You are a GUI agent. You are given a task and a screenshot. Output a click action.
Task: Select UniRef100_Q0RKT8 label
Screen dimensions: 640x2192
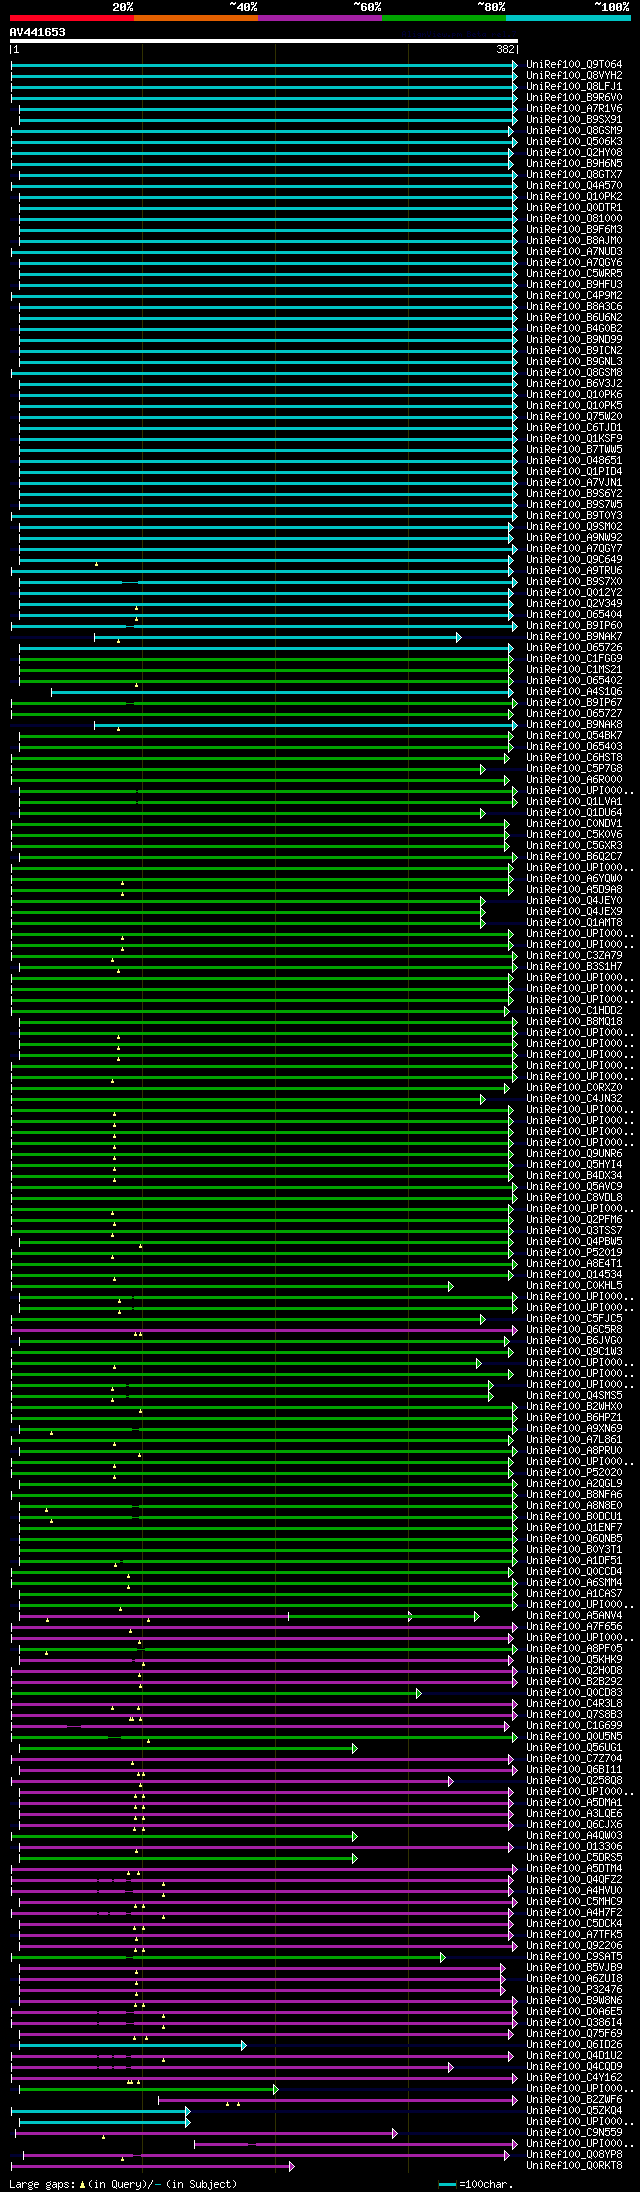click(x=574, y=2166)
